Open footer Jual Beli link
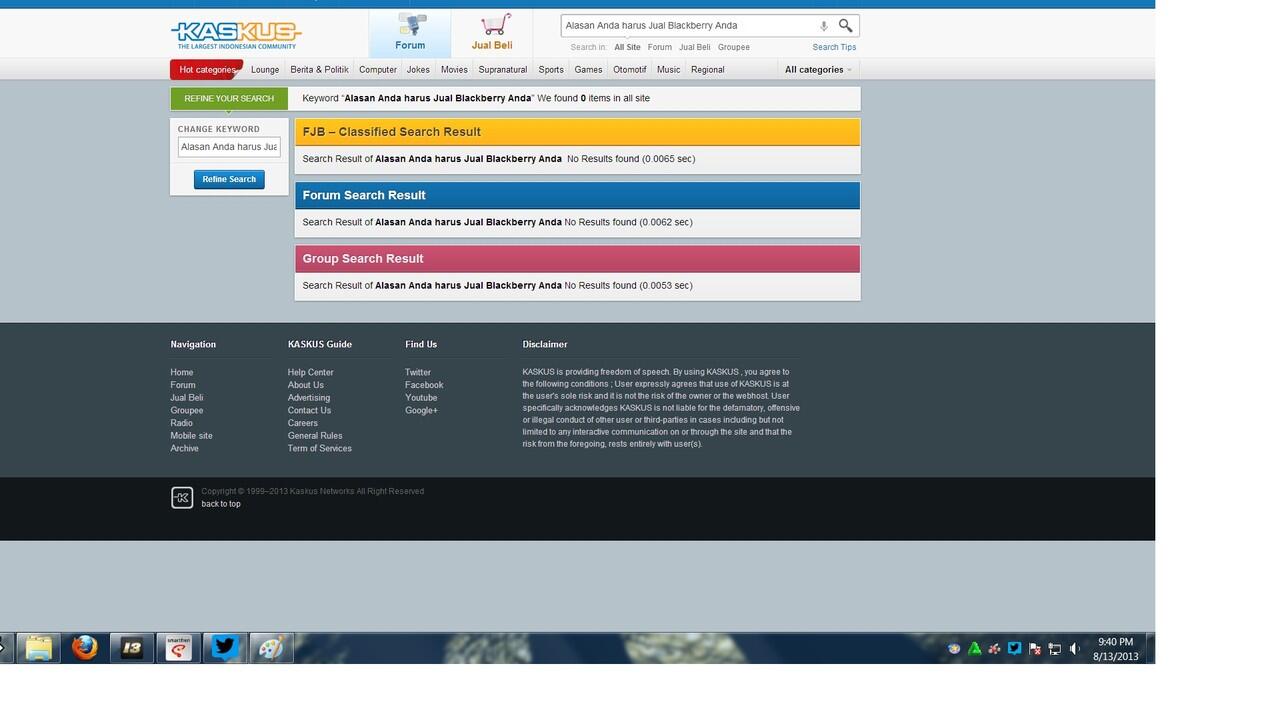Image resolution: width=1280 pixels, height=720 pixels. click(x=187, y=398)
